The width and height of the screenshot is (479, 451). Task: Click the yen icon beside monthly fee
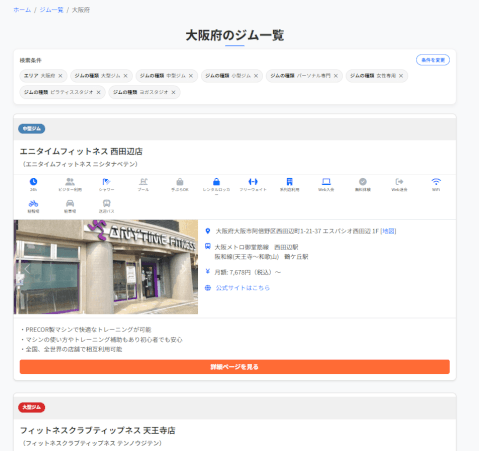tap(208, 272)
